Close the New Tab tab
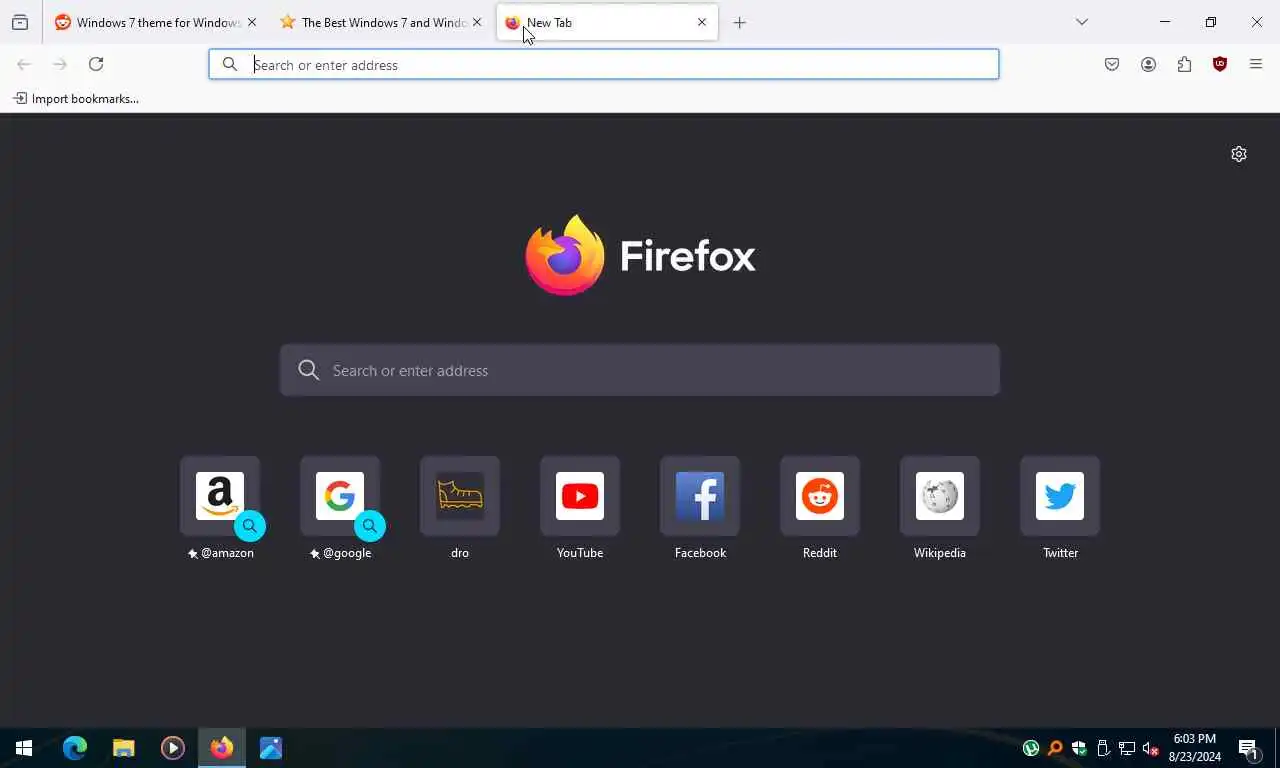The width and height of the screenshot is (1280, 768). tap(701, 22)
